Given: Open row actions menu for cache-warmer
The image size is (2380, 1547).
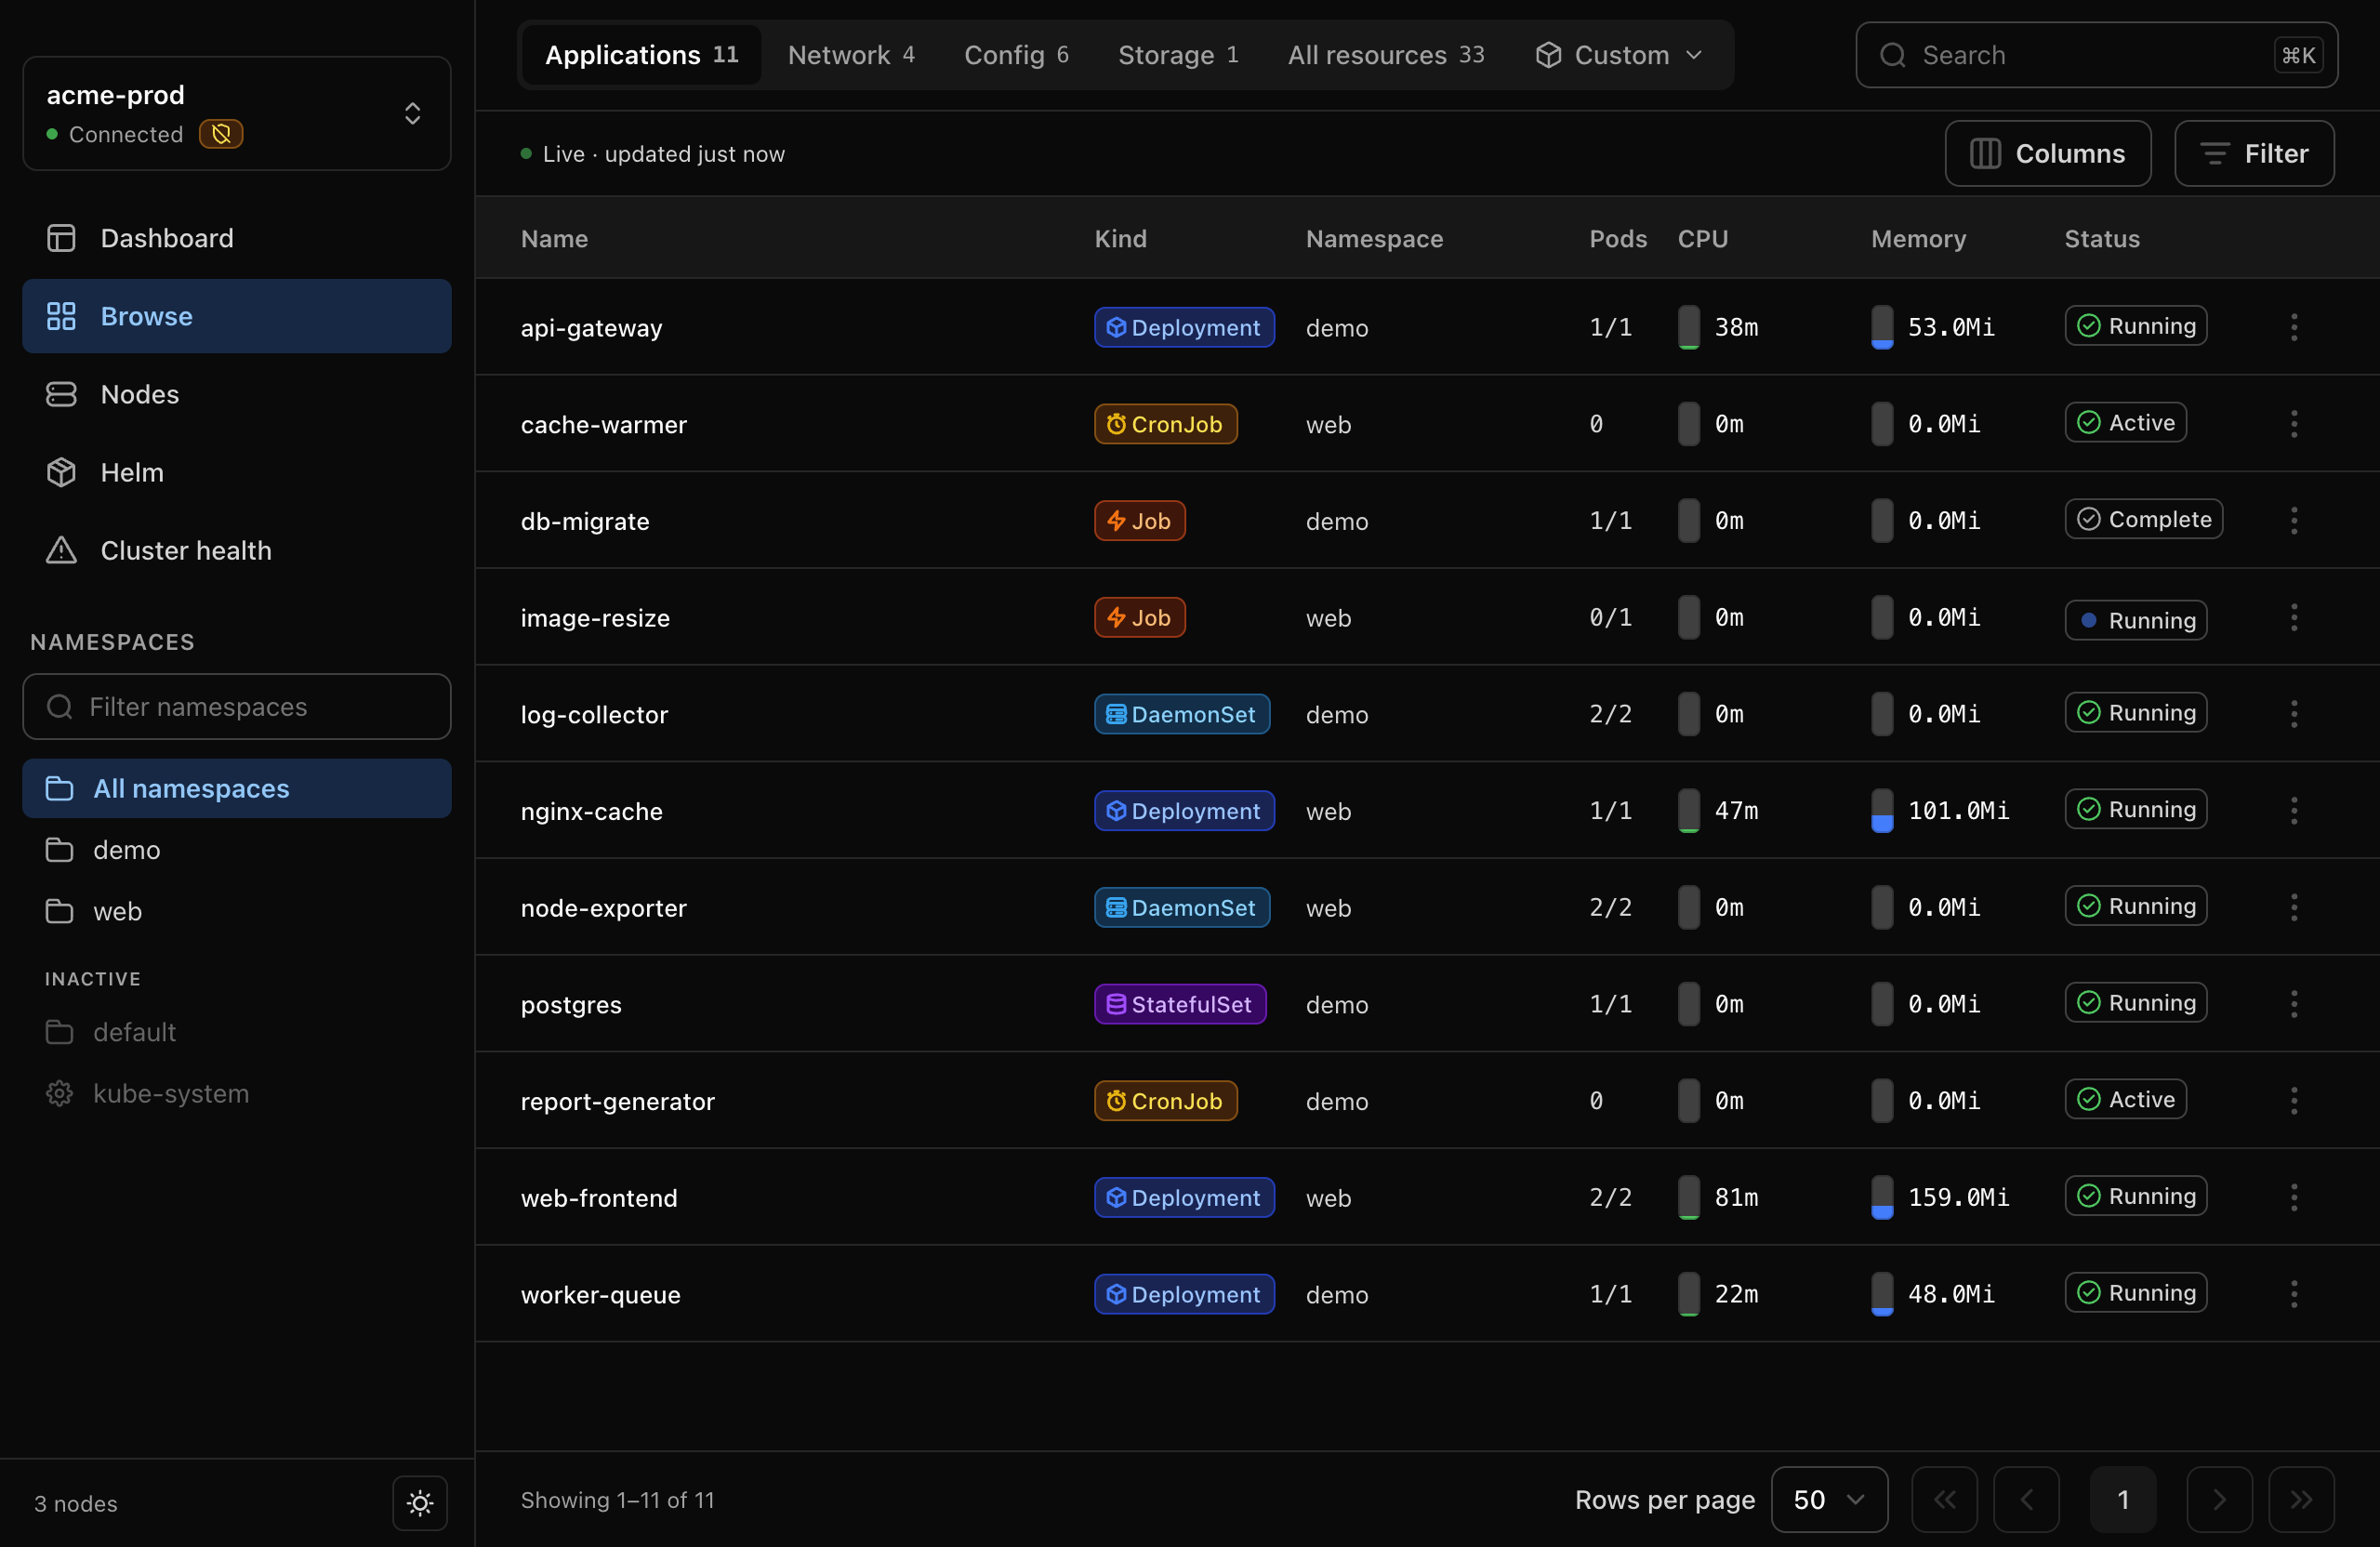Looking at the screenshot, I should [2294, 424].
